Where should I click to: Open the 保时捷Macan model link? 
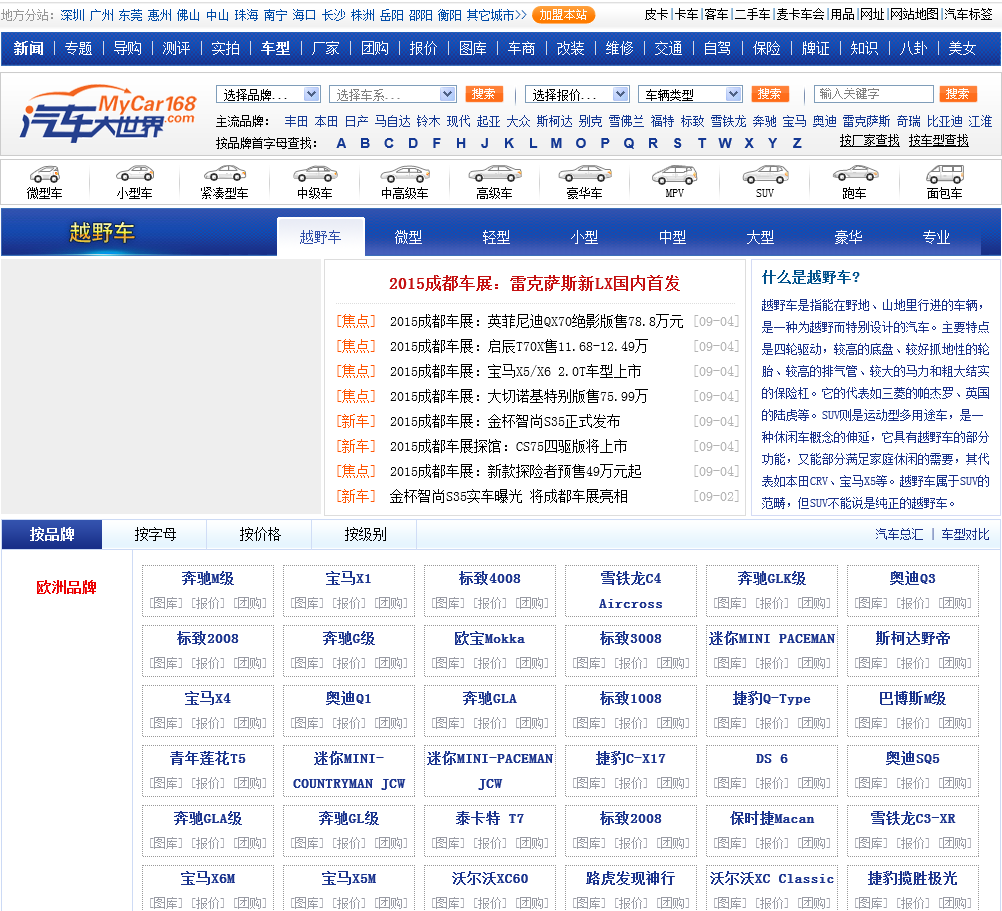click(772, 818)
